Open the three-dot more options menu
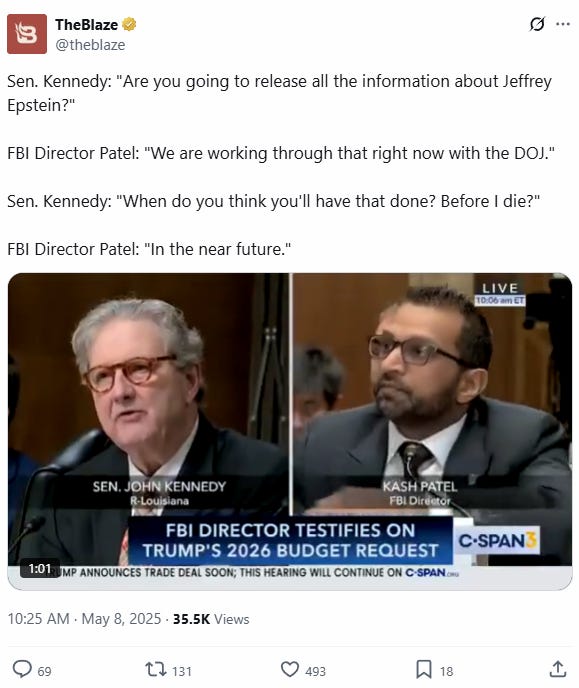The width and height of the screenshot is (579, 688). pos(563,24)
